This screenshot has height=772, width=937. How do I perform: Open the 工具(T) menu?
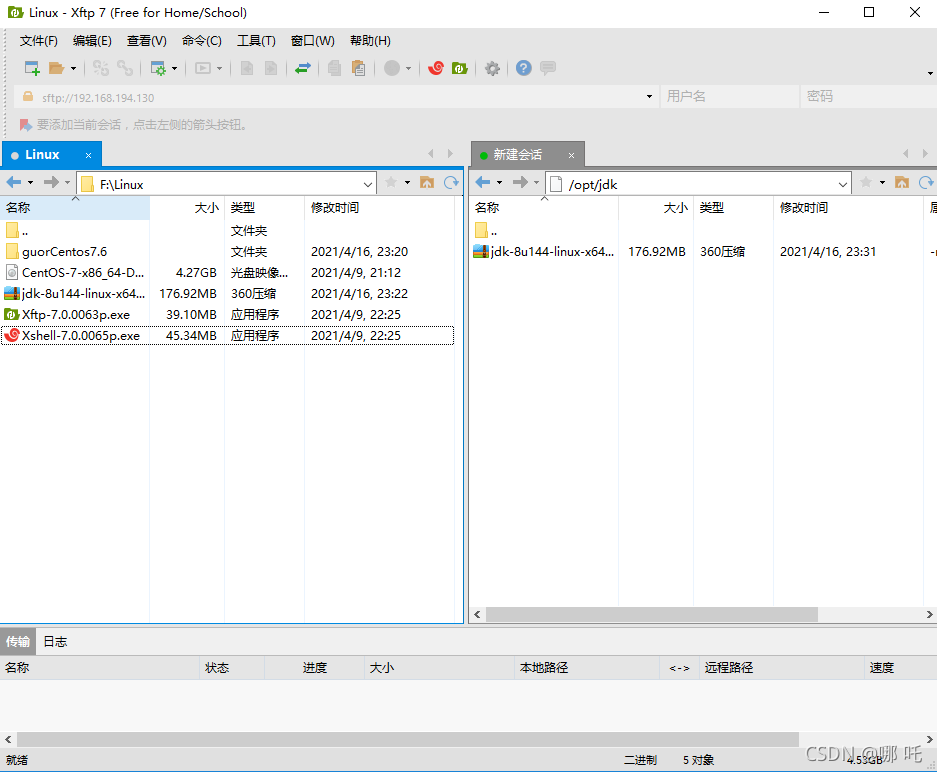pyautogui.click(x=256, y=41)
